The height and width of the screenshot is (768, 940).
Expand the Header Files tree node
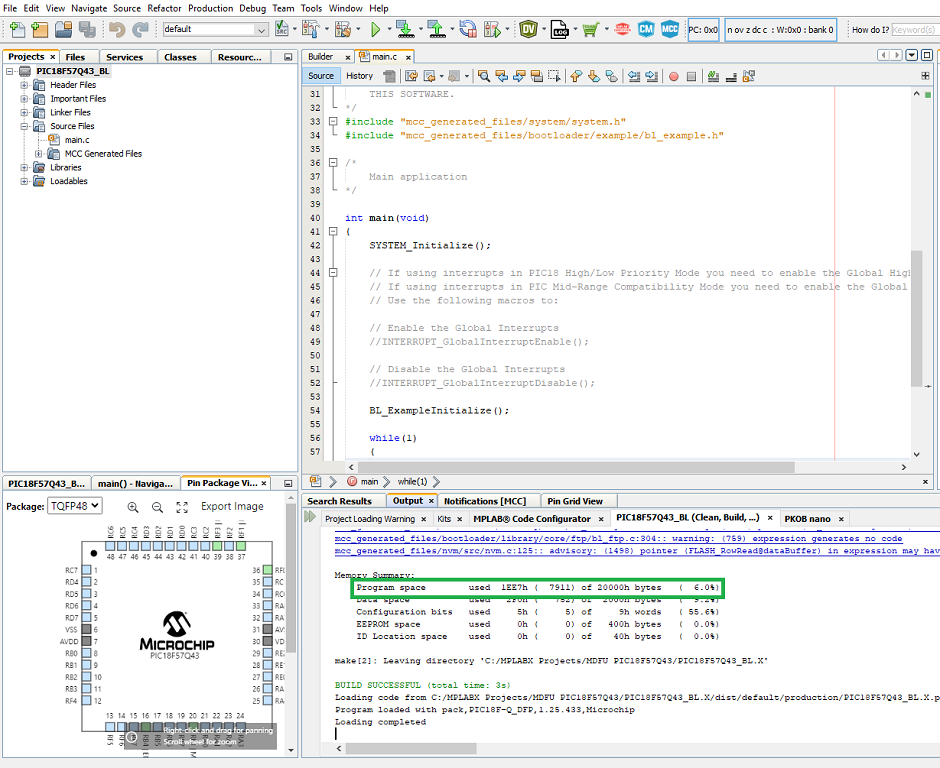(25, 85)
